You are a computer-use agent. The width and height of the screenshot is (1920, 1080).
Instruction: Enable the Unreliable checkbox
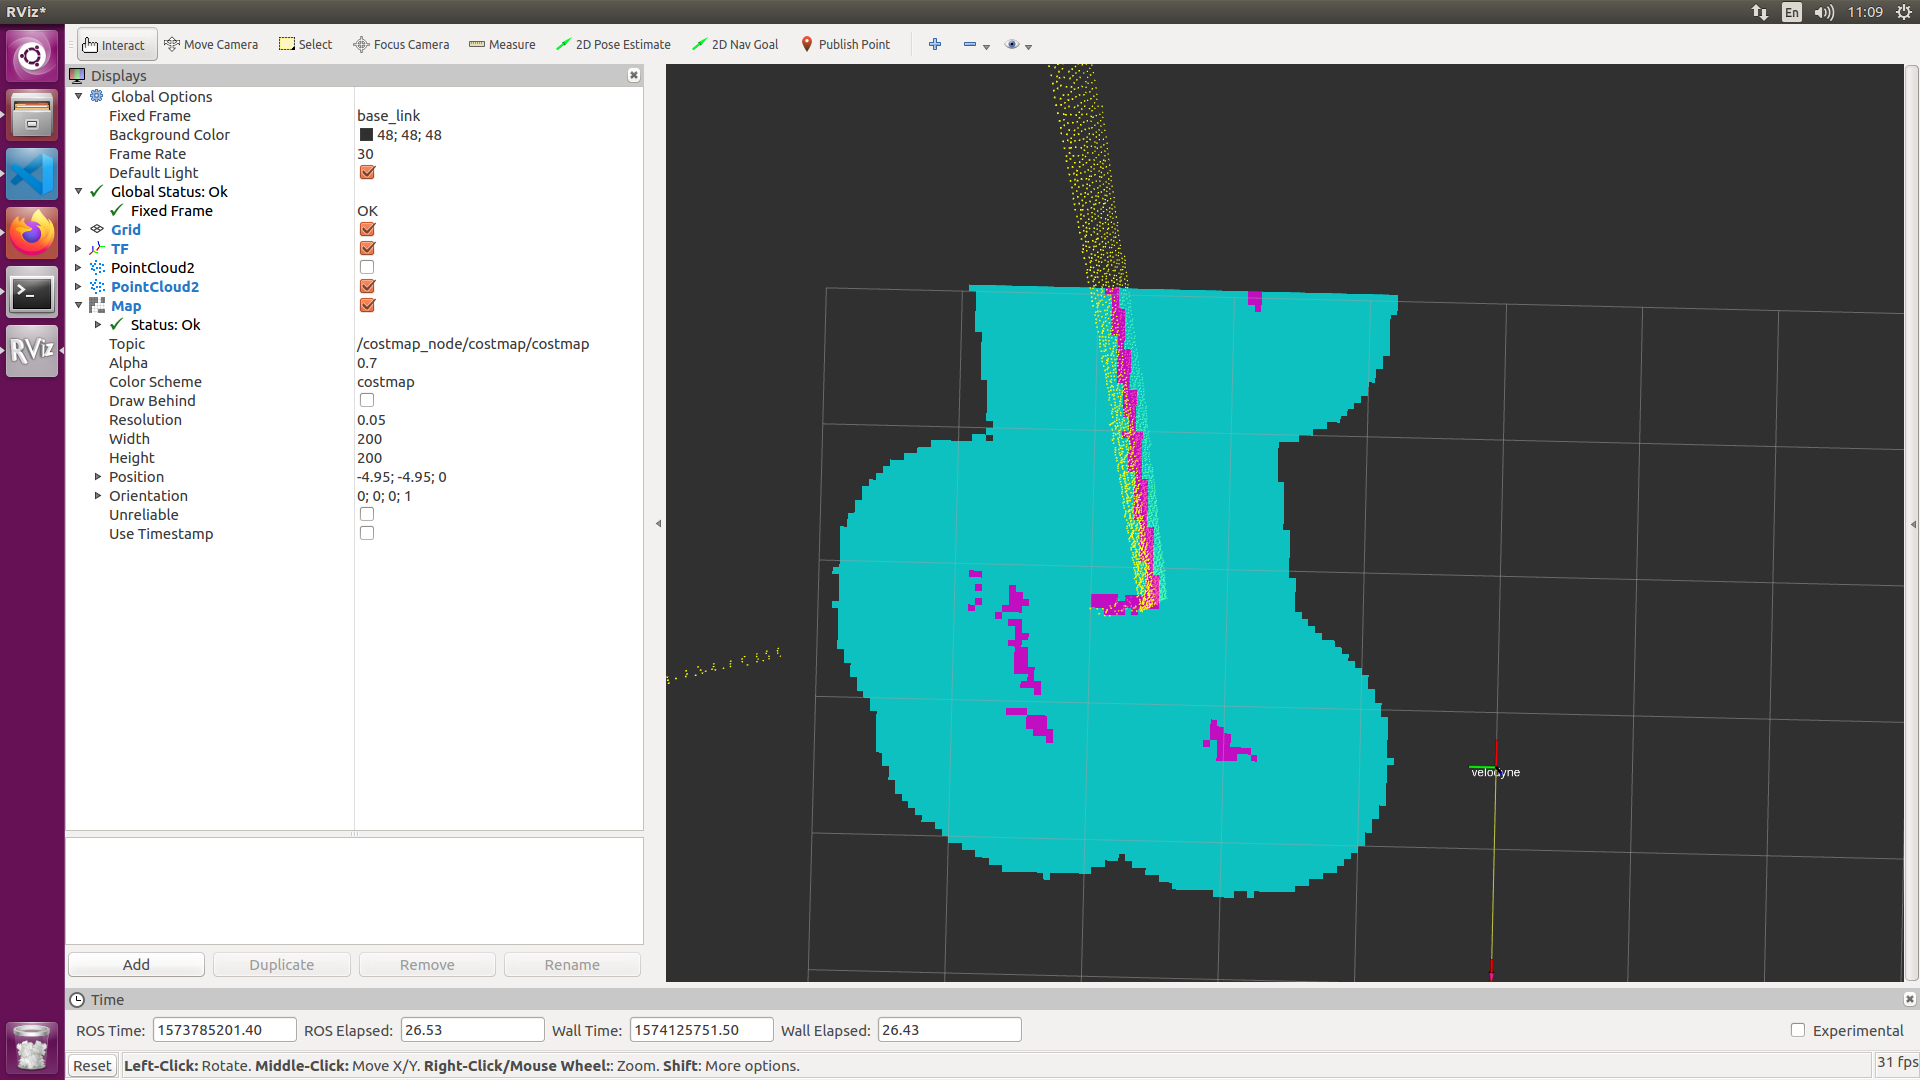(x=367, y=514)
